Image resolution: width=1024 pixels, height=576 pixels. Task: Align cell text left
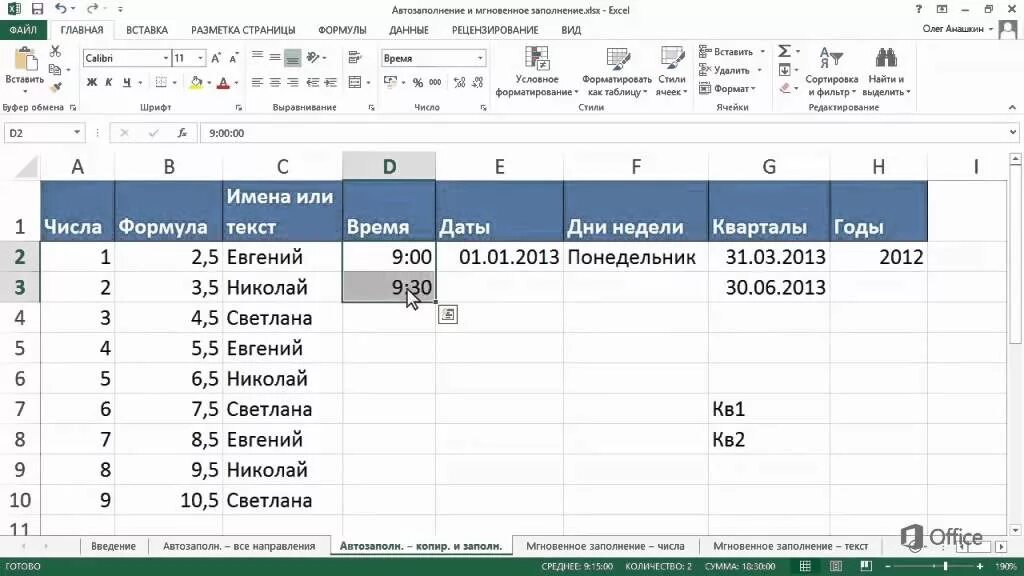(257, 82)
